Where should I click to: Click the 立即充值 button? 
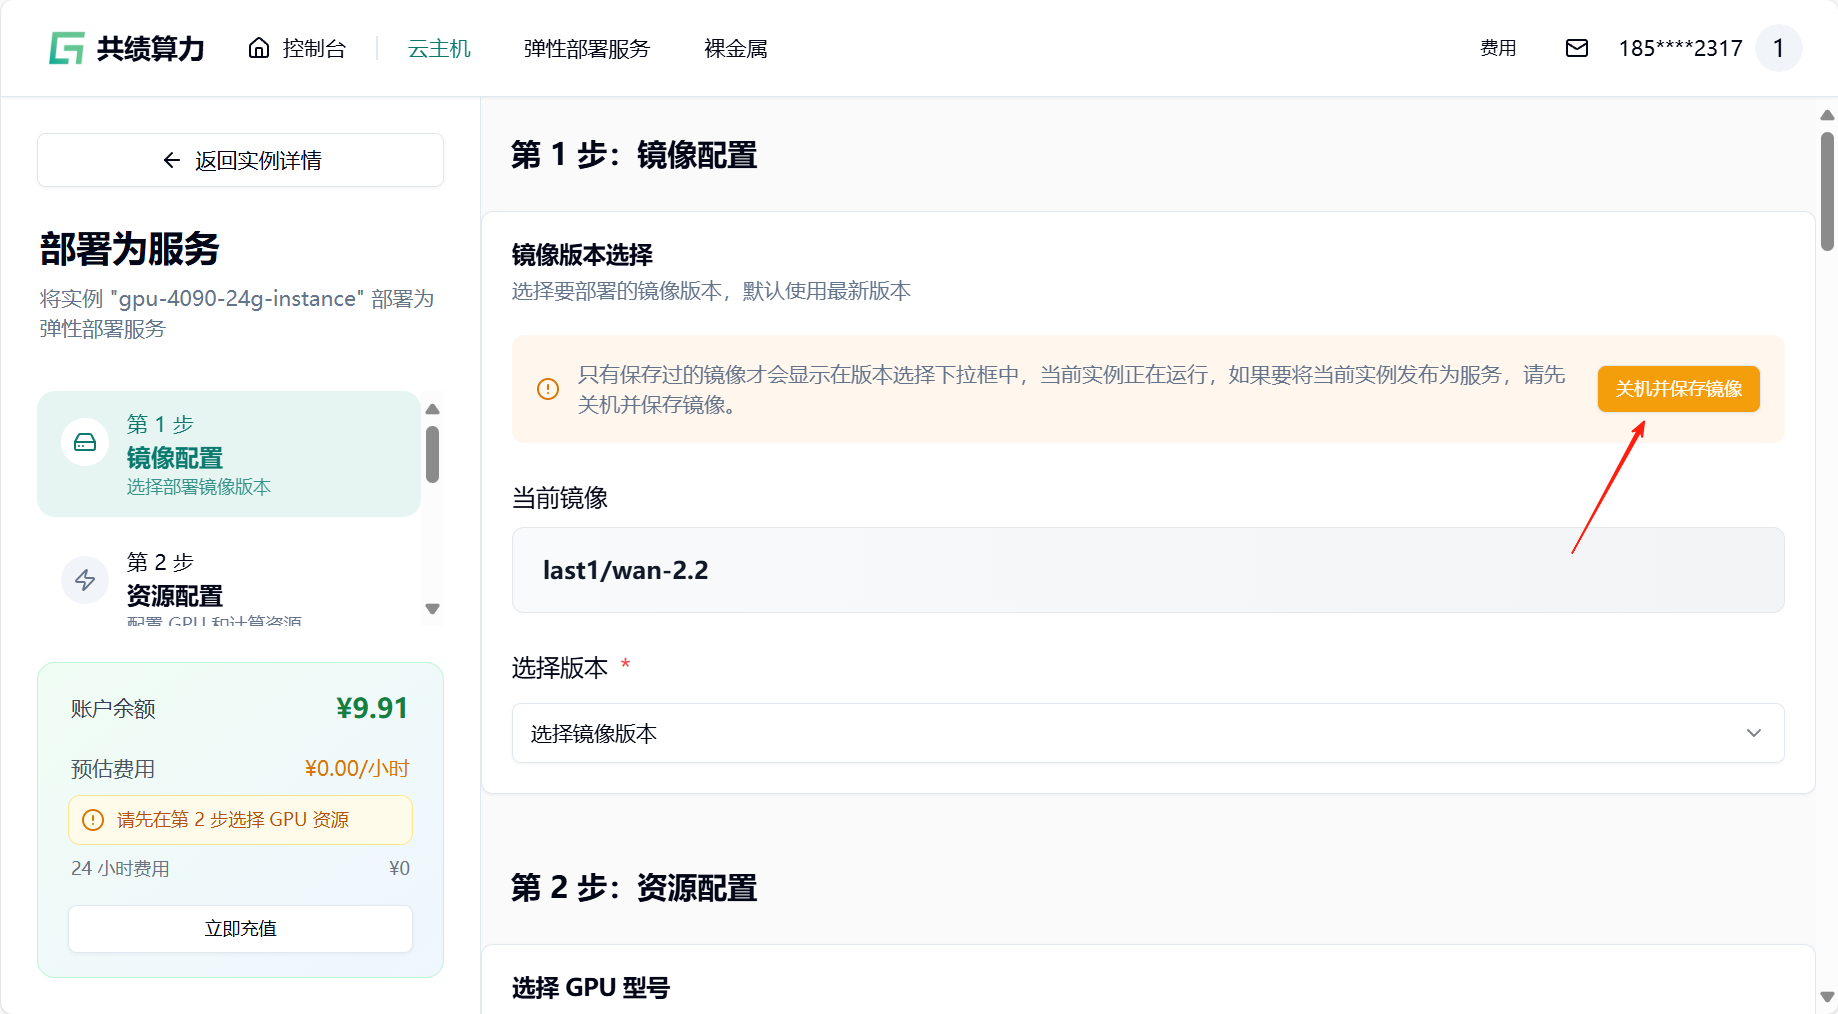pyautogui.click(x=240, y=928)
